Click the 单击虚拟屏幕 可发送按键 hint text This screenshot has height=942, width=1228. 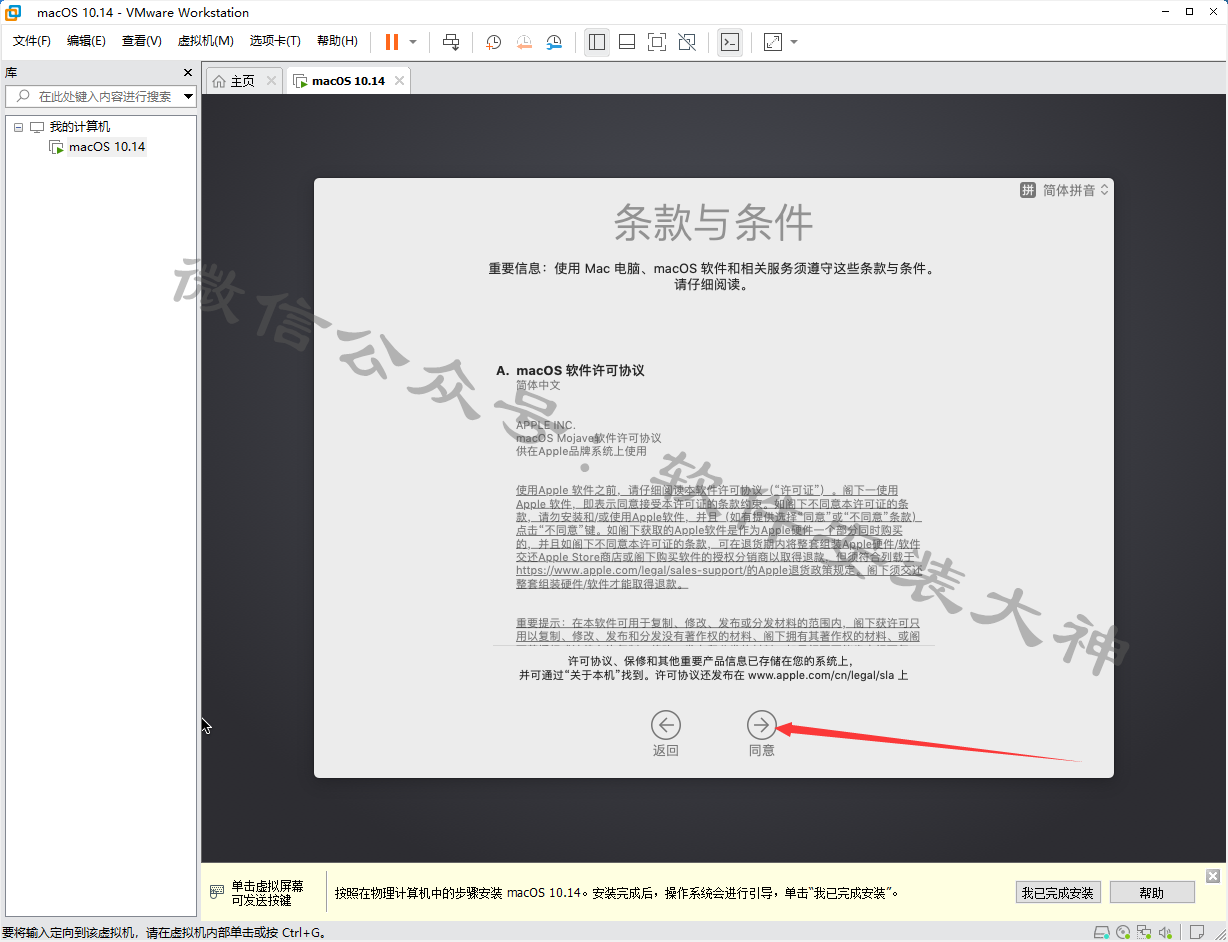(x=267, y=893)
